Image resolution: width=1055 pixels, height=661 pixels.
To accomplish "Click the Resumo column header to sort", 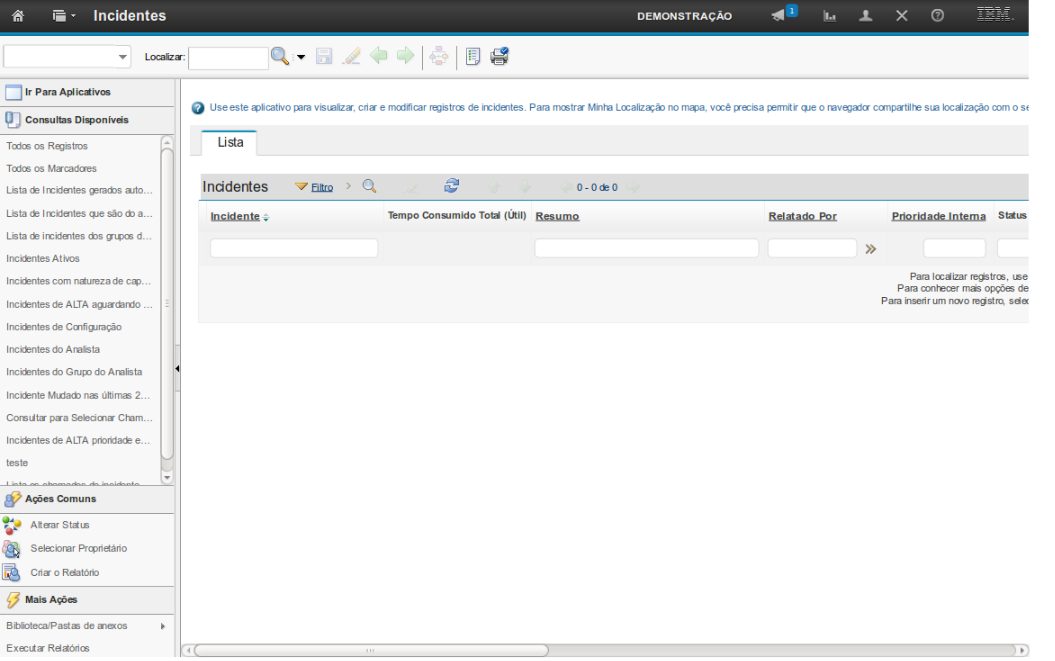I will 557,216.
